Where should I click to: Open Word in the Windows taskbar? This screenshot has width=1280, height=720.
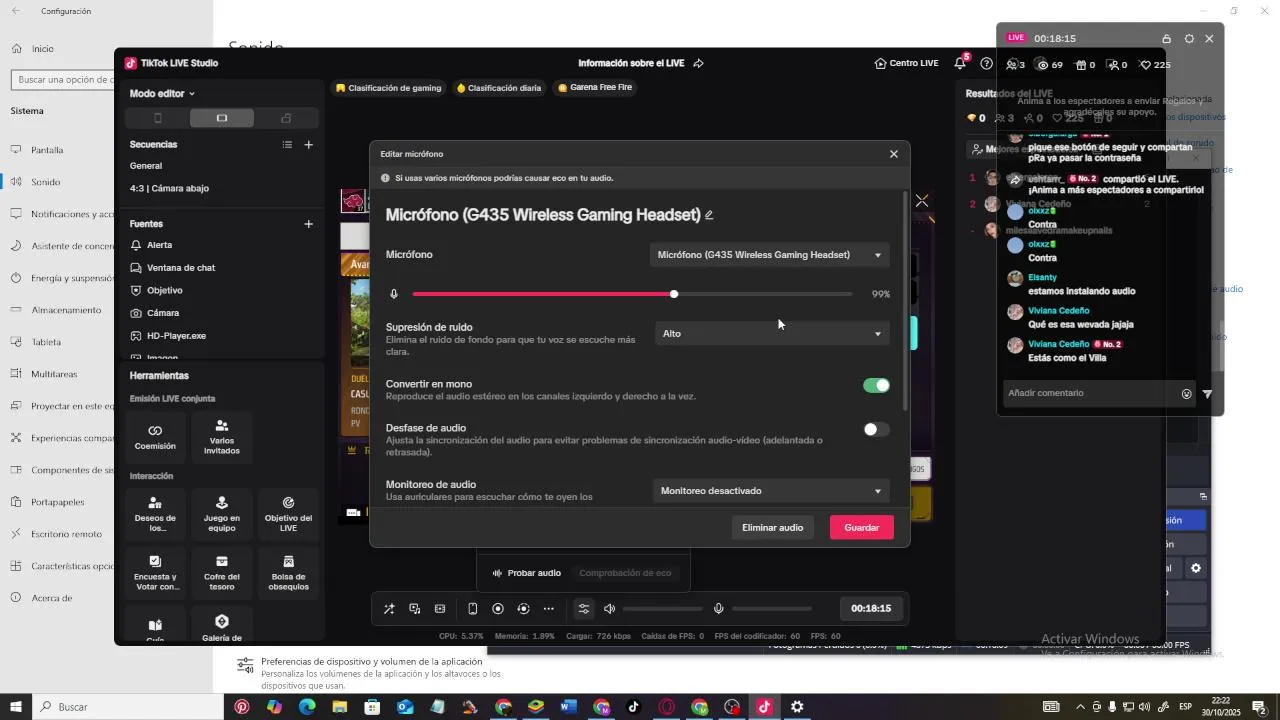click(568, 707)
